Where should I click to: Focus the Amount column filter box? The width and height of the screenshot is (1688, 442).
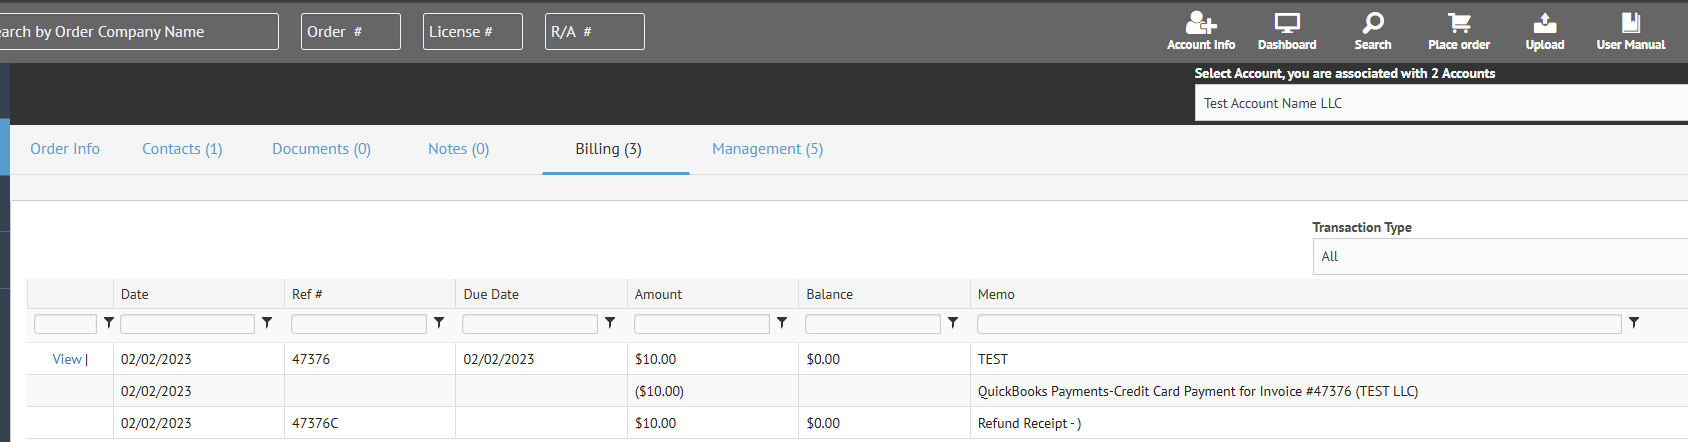pyautogui.click(x=702, y=324)
